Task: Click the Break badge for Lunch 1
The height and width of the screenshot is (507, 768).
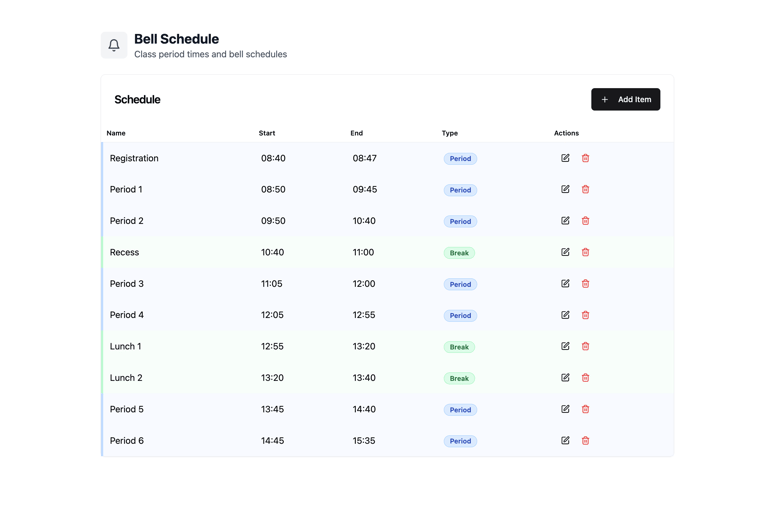Action: pos(459,347)
